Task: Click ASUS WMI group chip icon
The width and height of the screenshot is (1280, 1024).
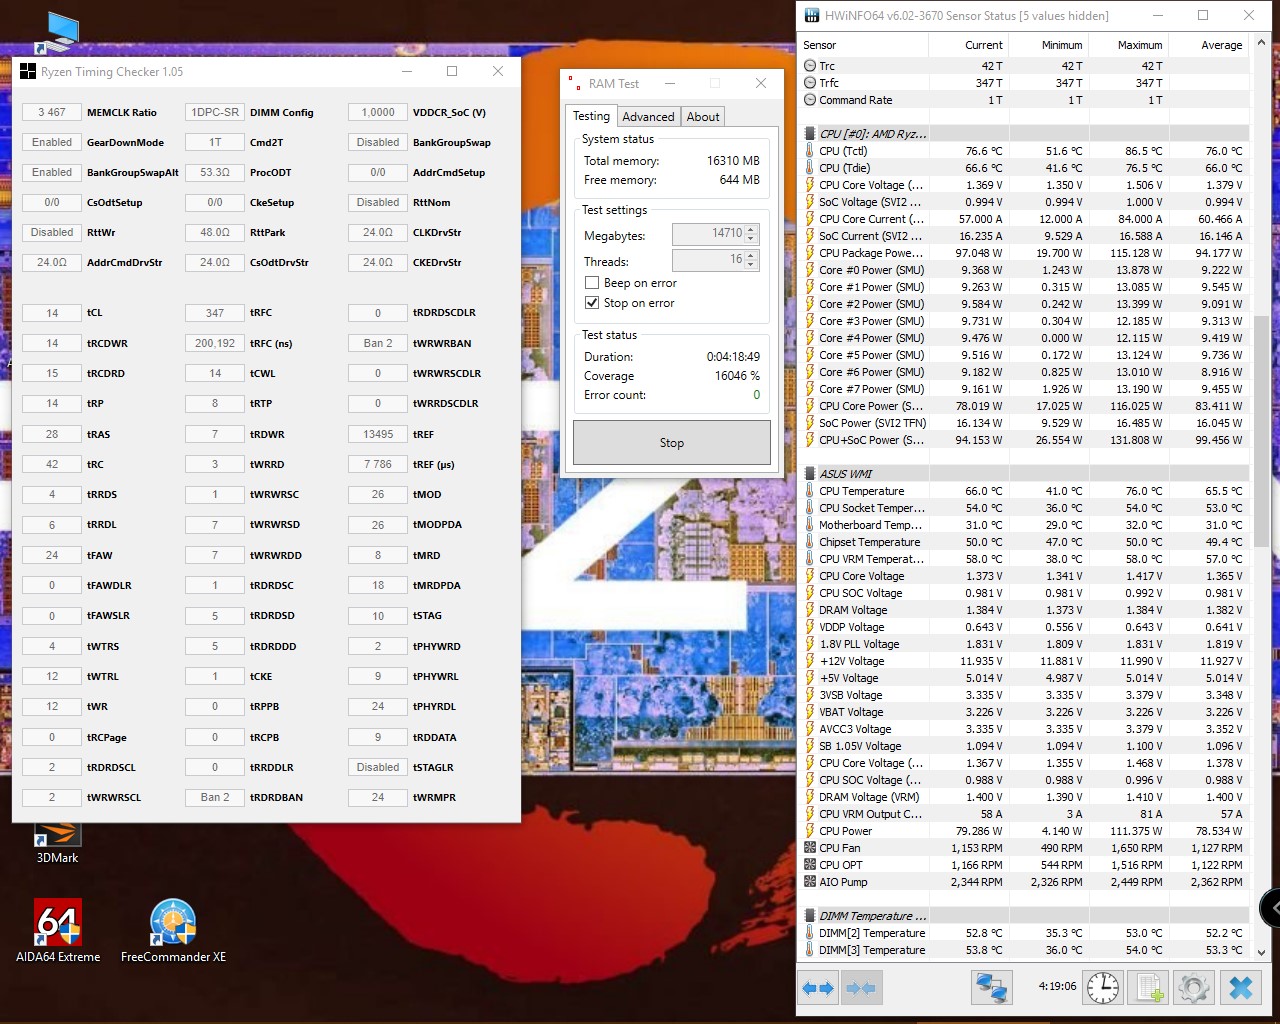Action: [x=810, y=474]
